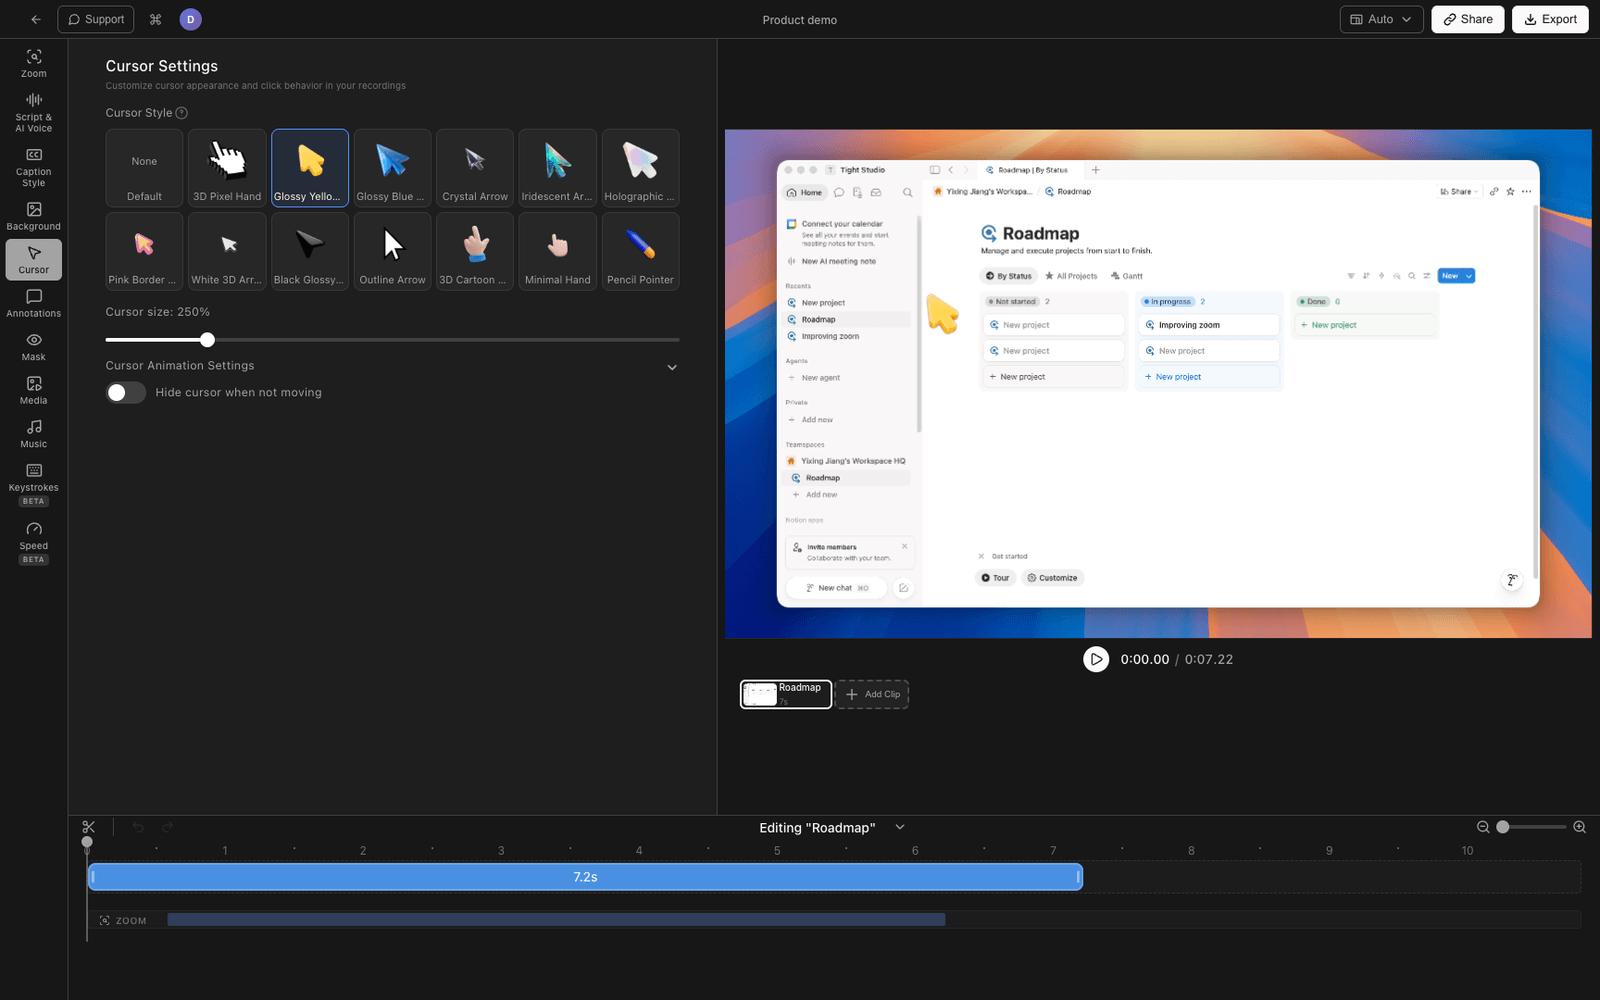This screenshot has height=1000, width=1600.
Task: Open the Speed beta panel
Action: pos(34,542)
